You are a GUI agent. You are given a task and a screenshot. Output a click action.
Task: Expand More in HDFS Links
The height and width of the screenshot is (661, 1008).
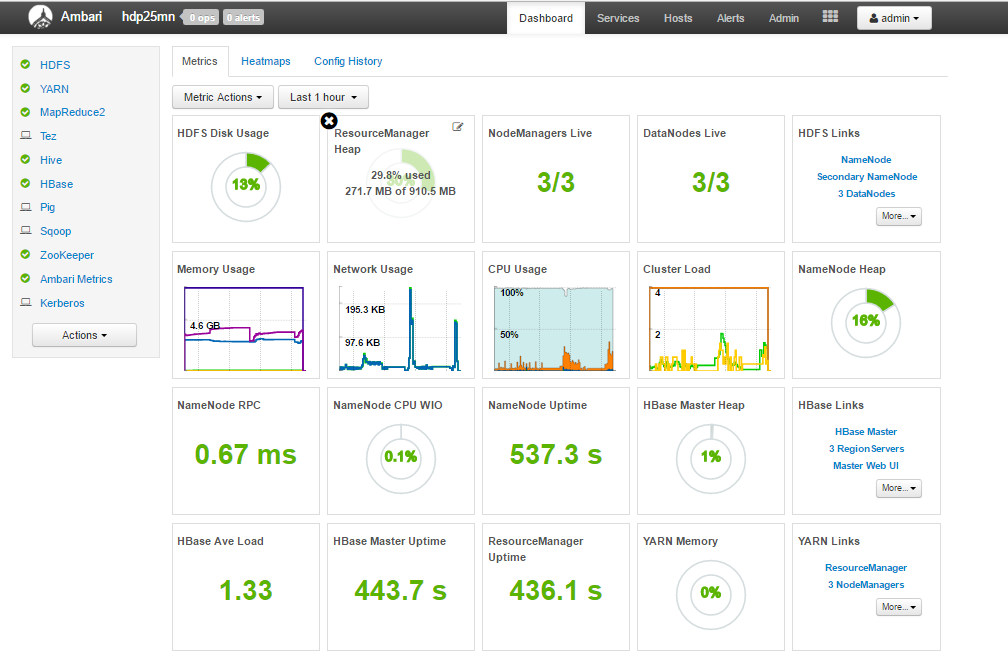point(898,216)
